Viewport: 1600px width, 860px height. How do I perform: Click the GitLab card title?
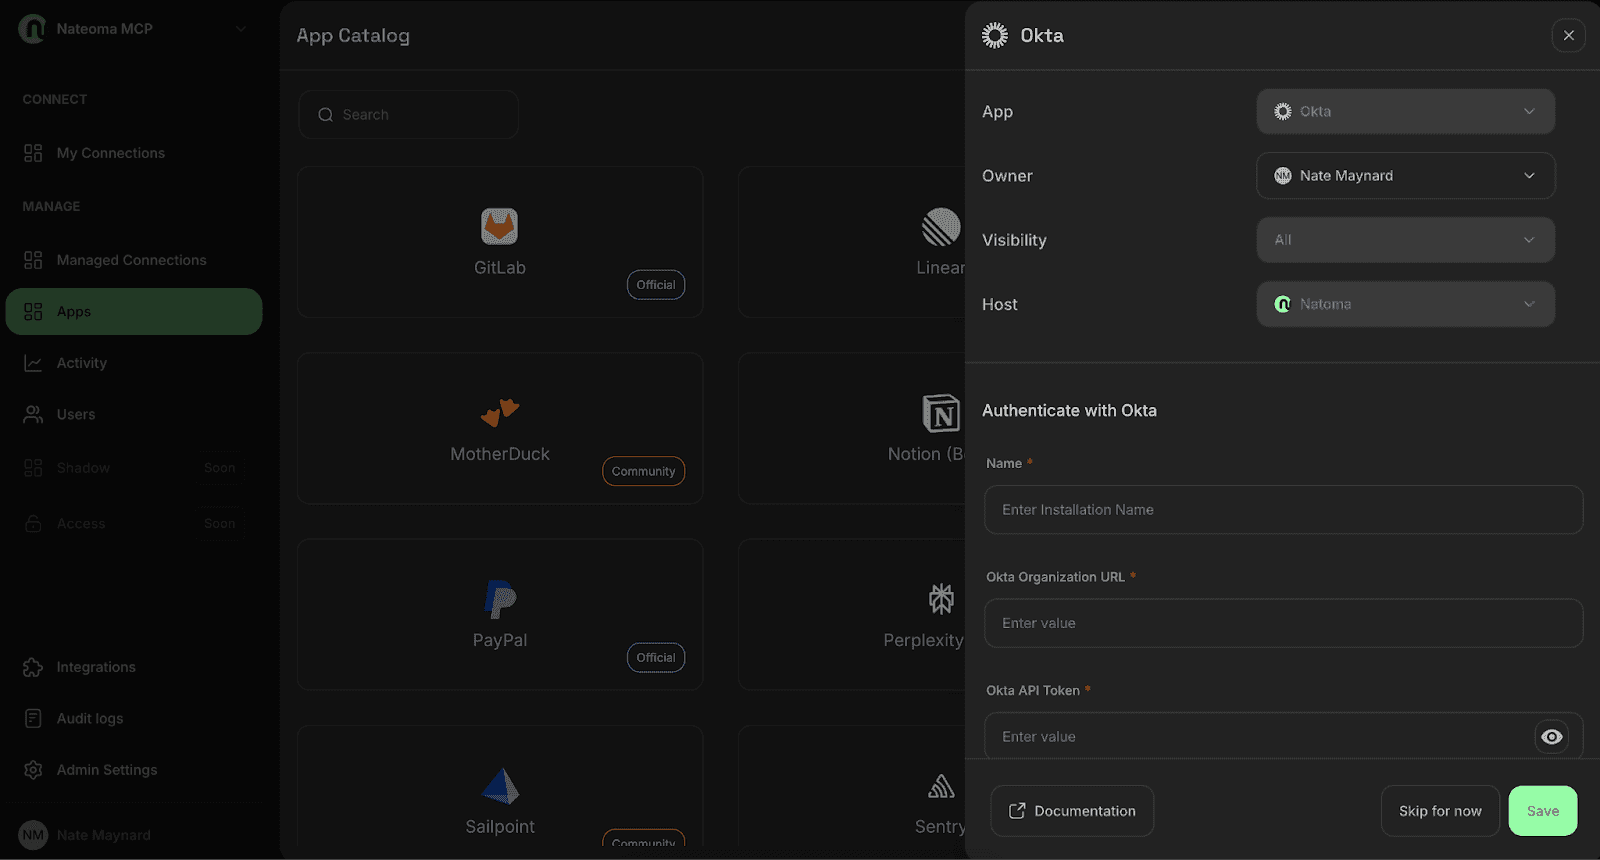500,268
